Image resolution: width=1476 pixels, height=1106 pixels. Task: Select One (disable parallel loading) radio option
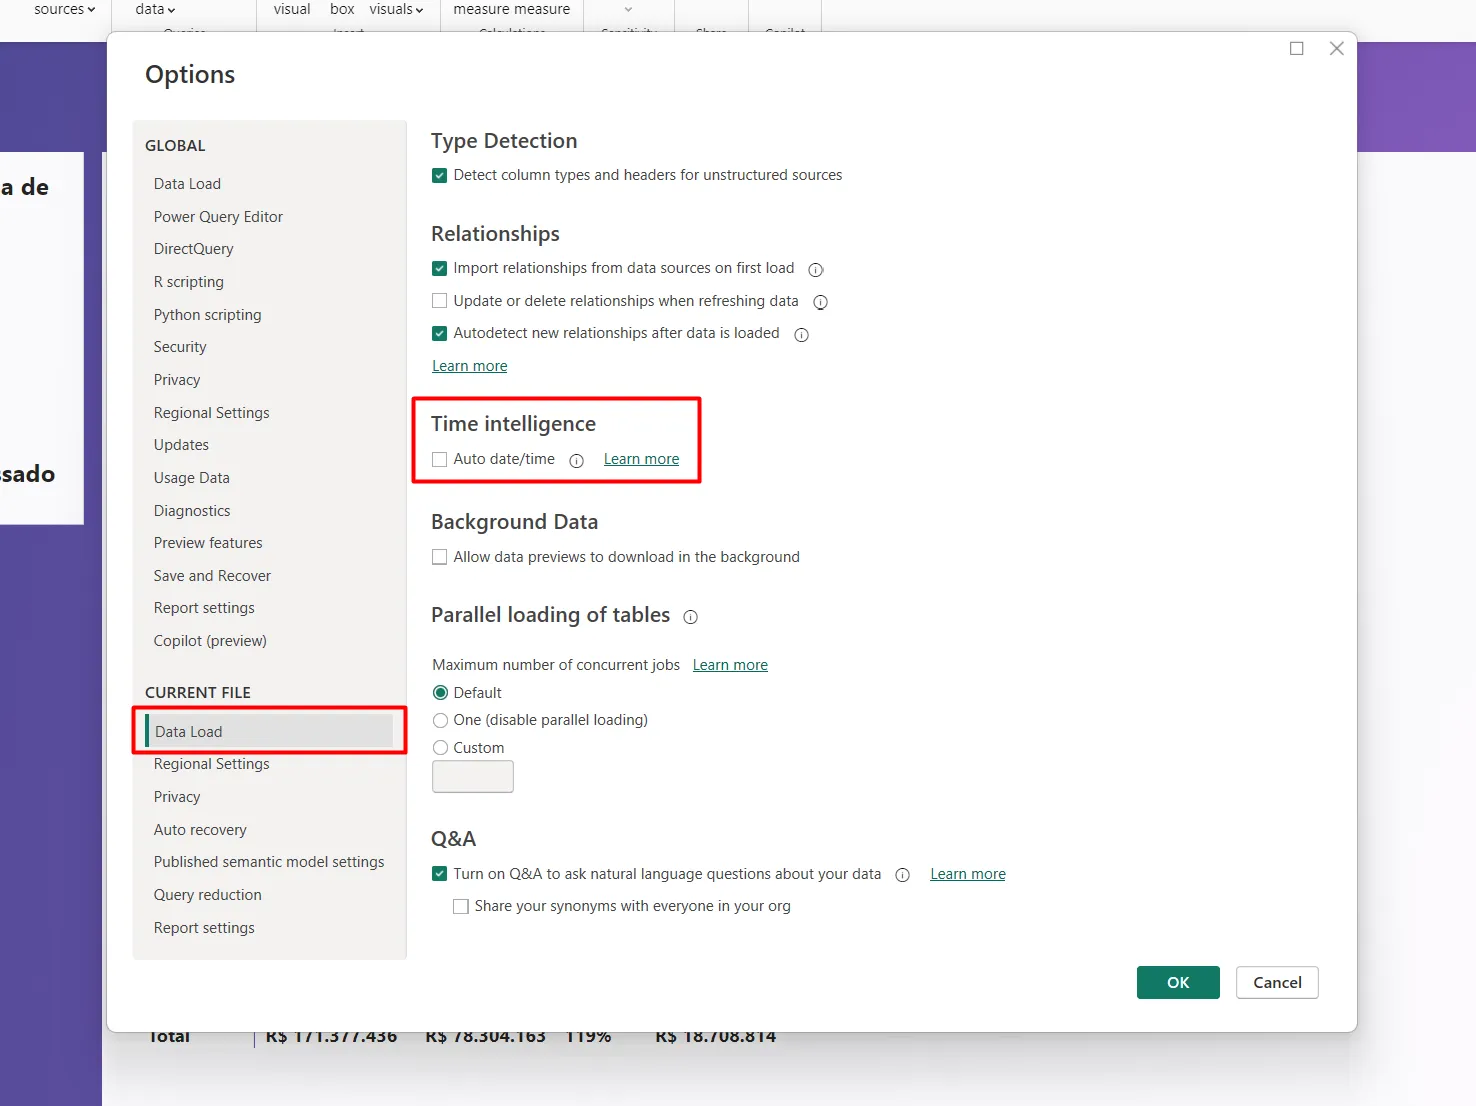click(x=440, y=720)
